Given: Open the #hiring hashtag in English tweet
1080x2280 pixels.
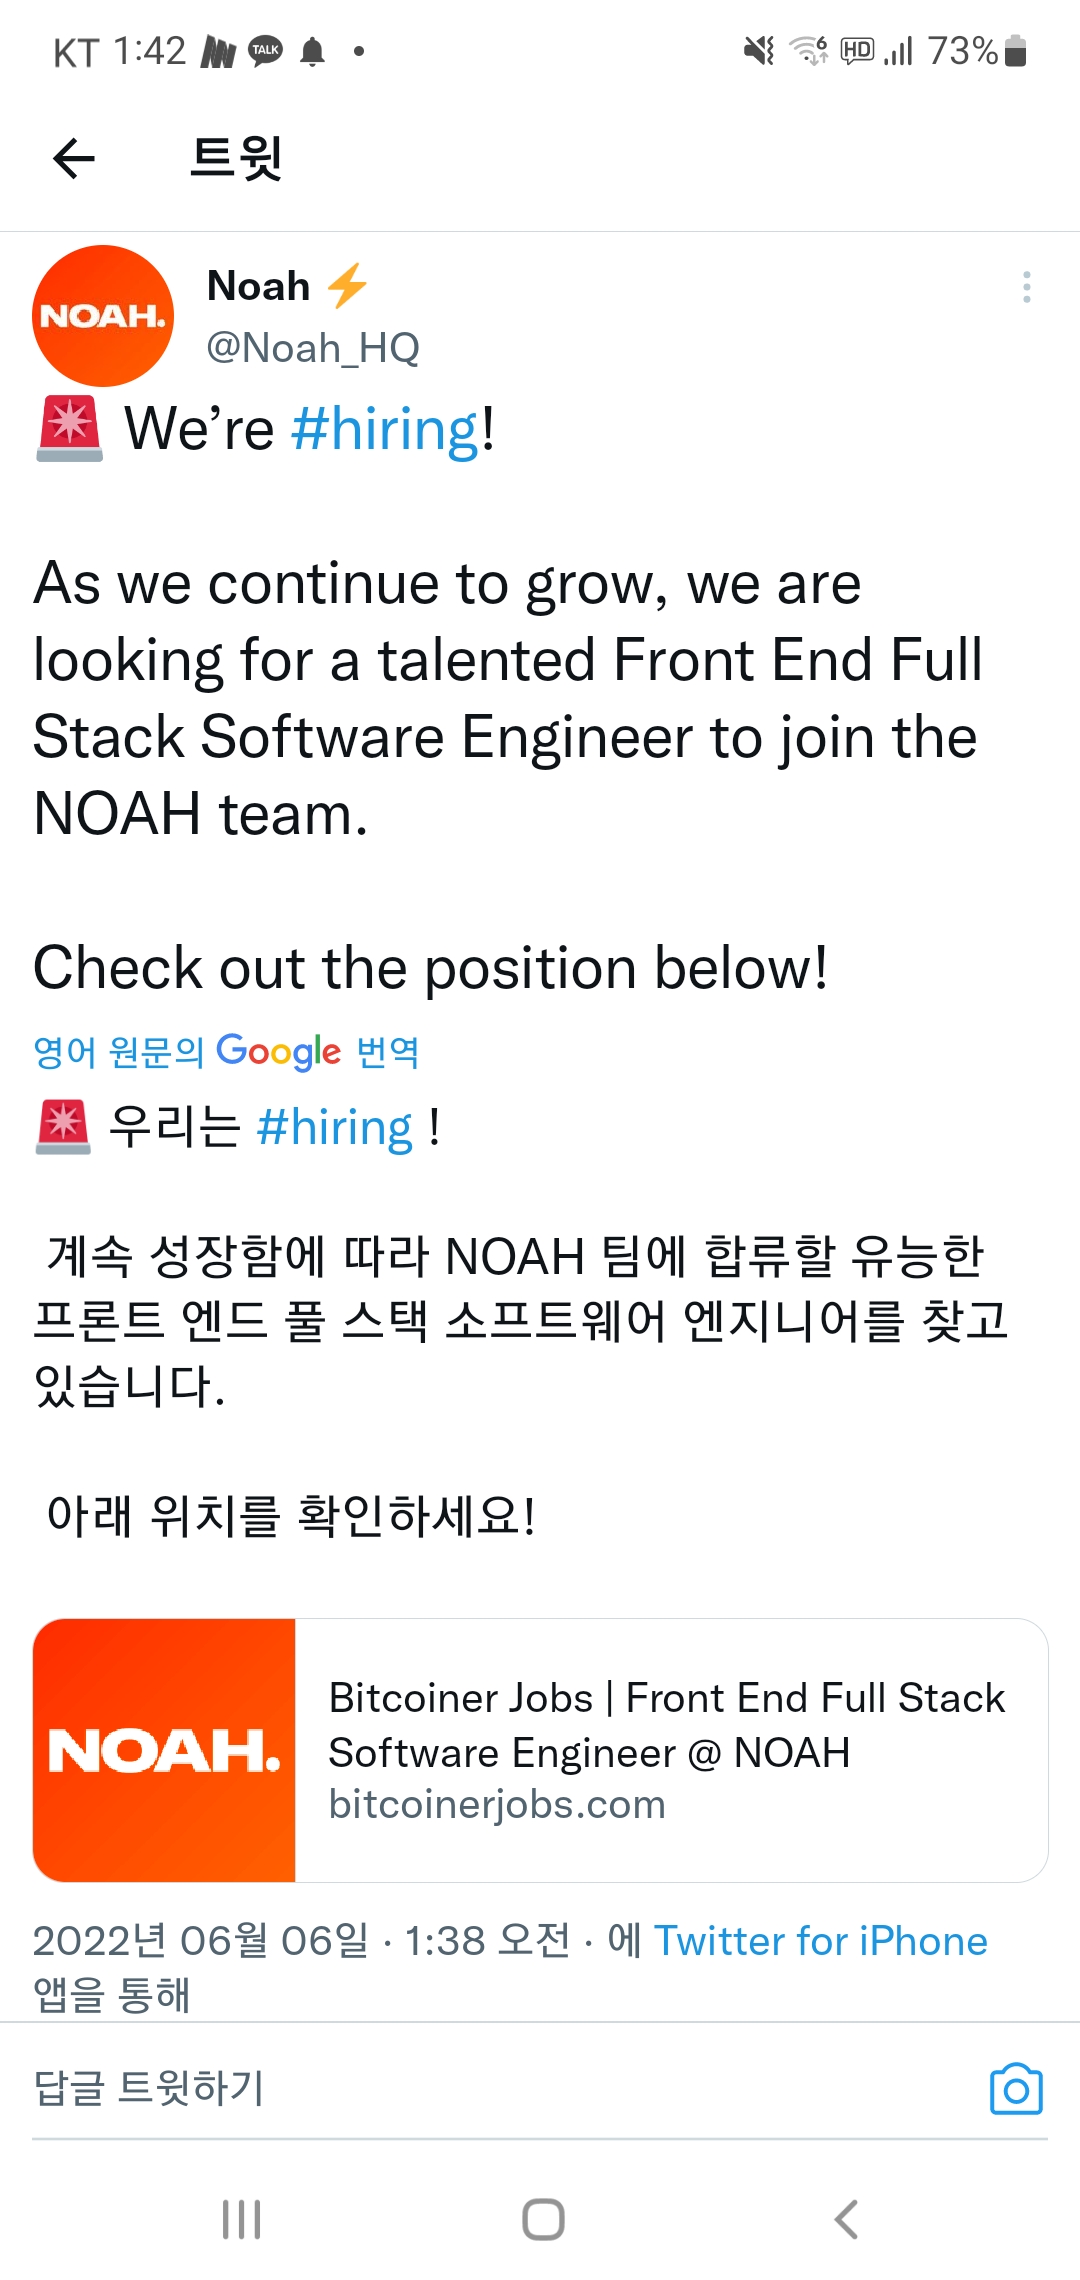Looking at the screenshot, I should coord(386,429).
